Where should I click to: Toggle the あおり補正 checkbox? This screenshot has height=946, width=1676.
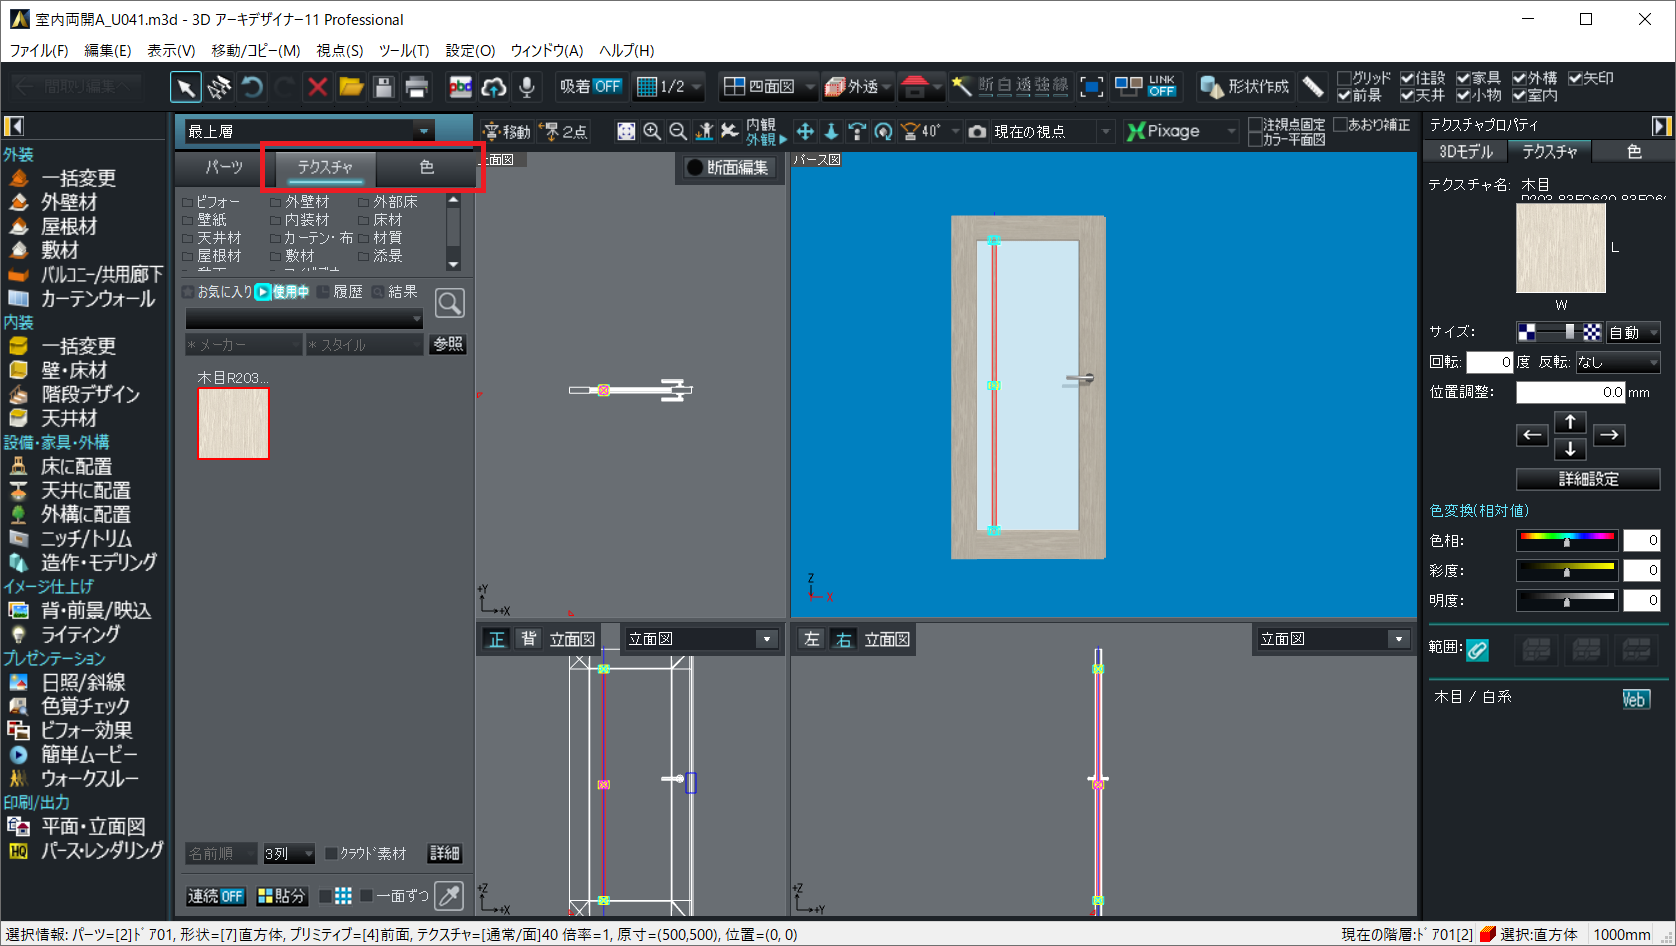click(1340, 125)
